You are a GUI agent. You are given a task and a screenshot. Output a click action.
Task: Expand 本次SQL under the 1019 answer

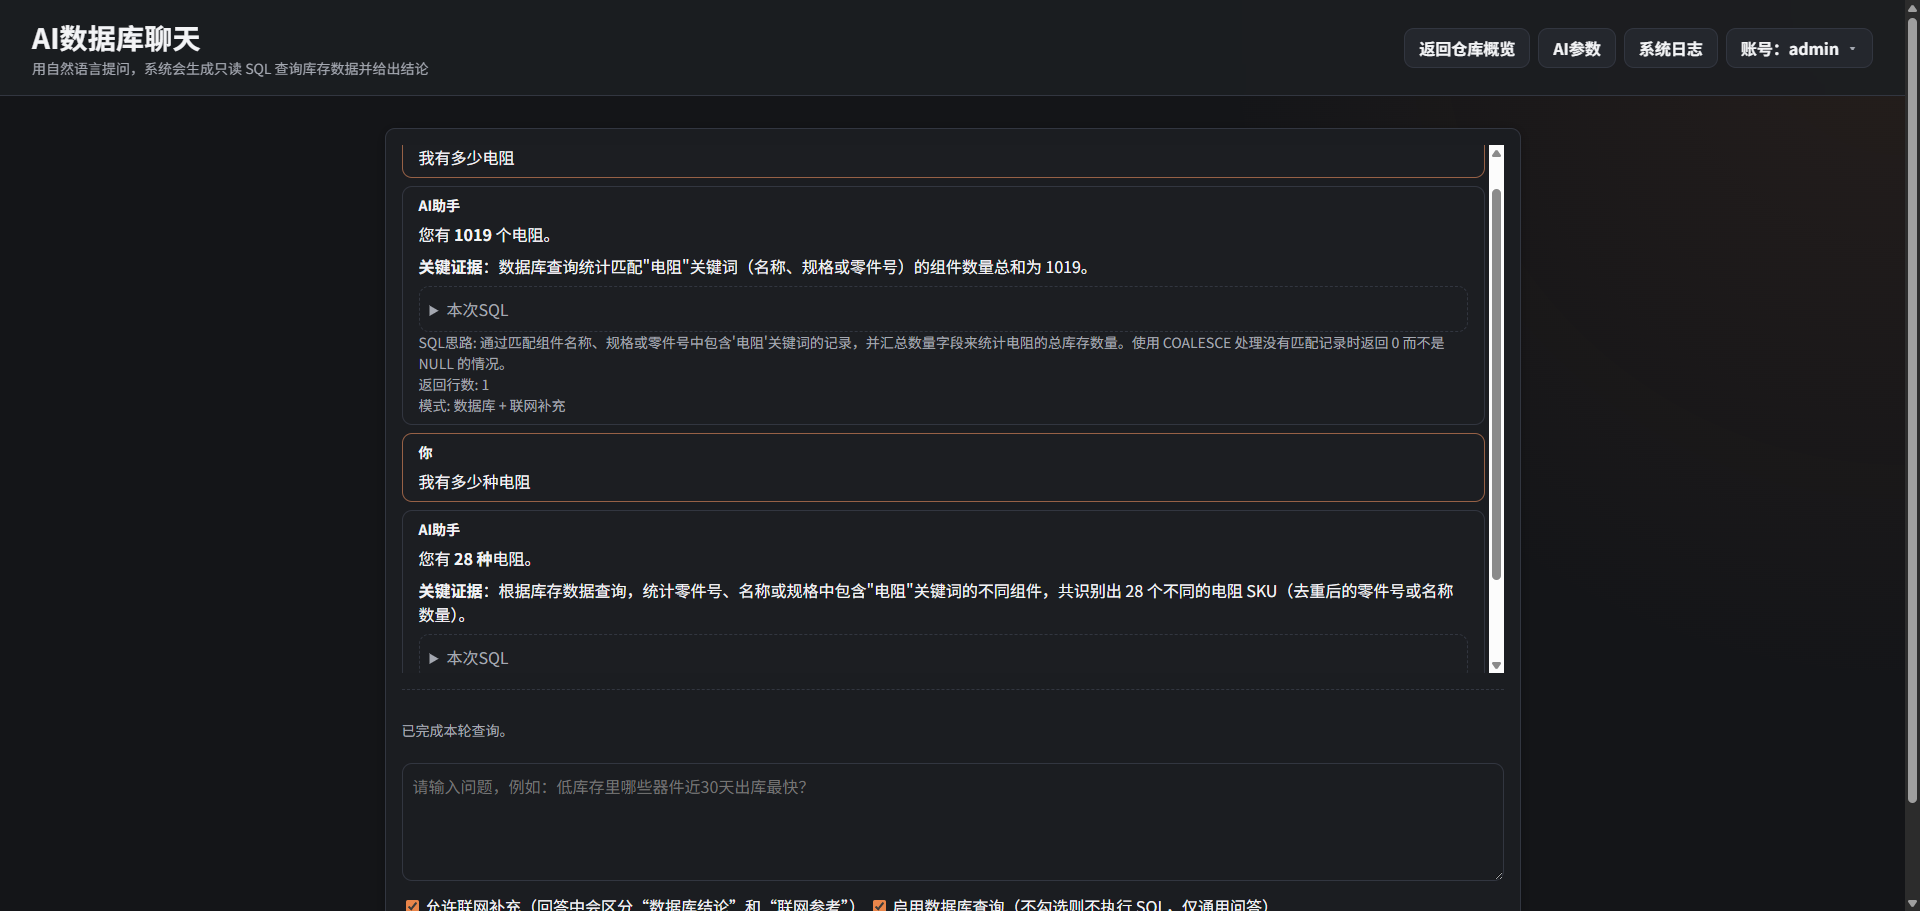pos(477,311)
